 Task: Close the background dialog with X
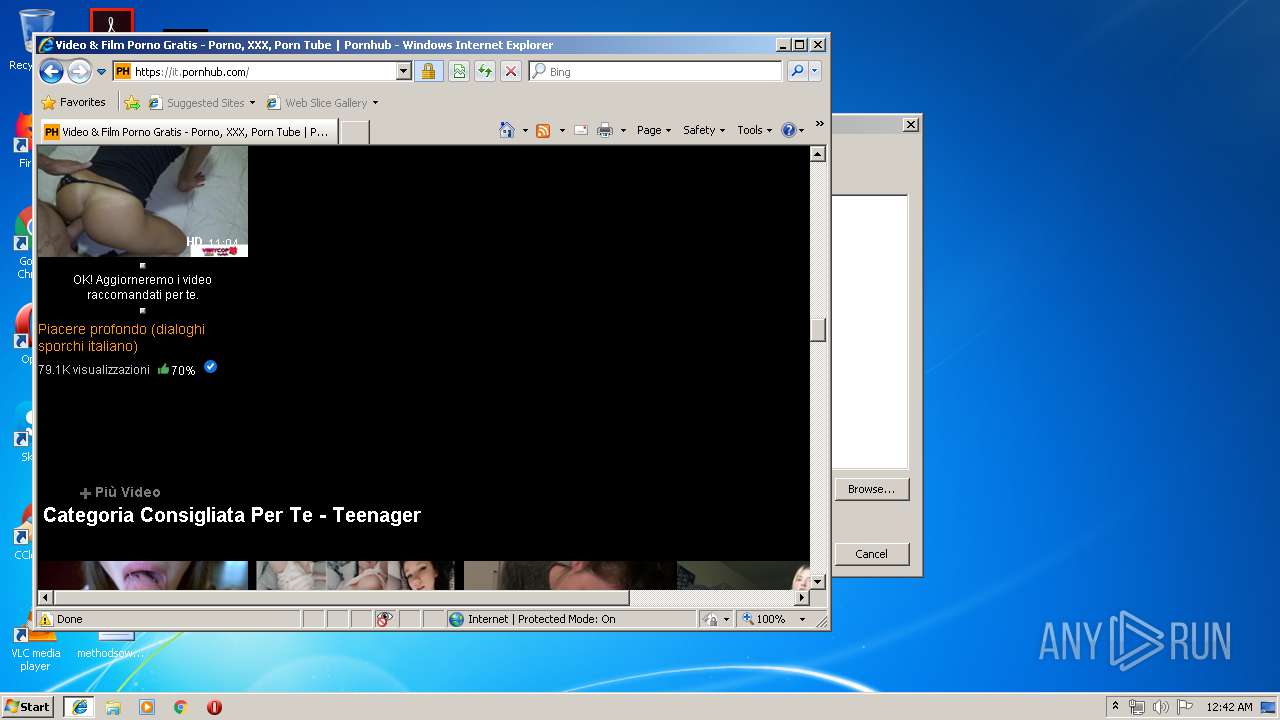click(910, 124)
